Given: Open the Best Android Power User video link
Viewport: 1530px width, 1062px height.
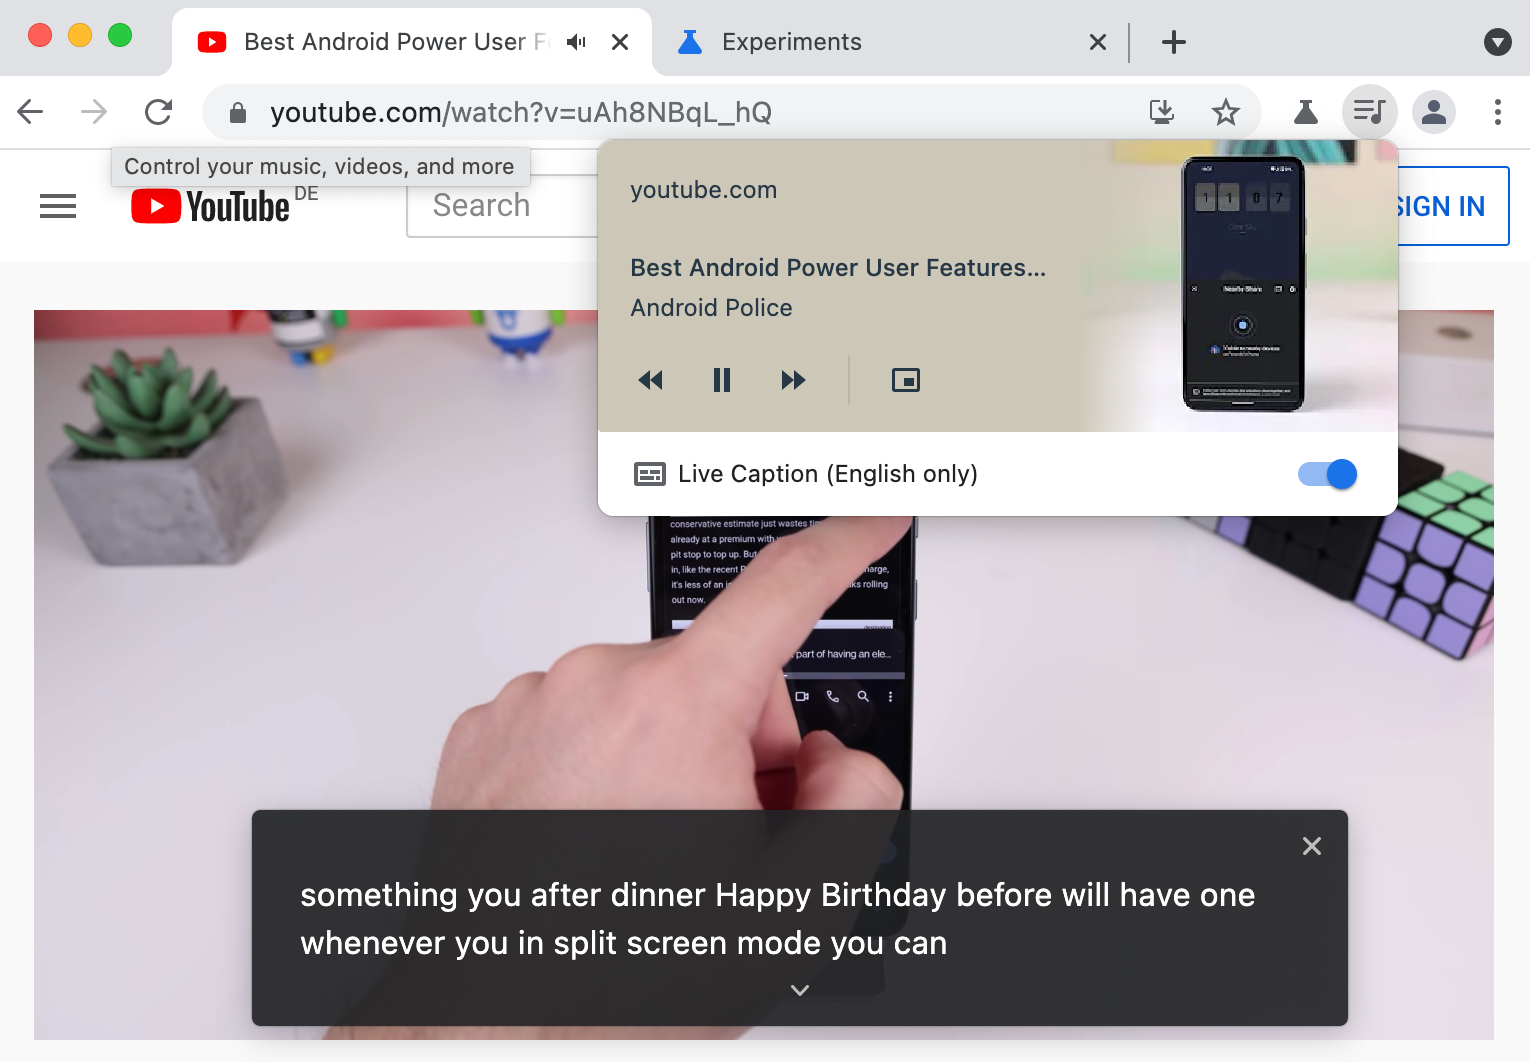Looking at the screenshot, I should 838,267.
